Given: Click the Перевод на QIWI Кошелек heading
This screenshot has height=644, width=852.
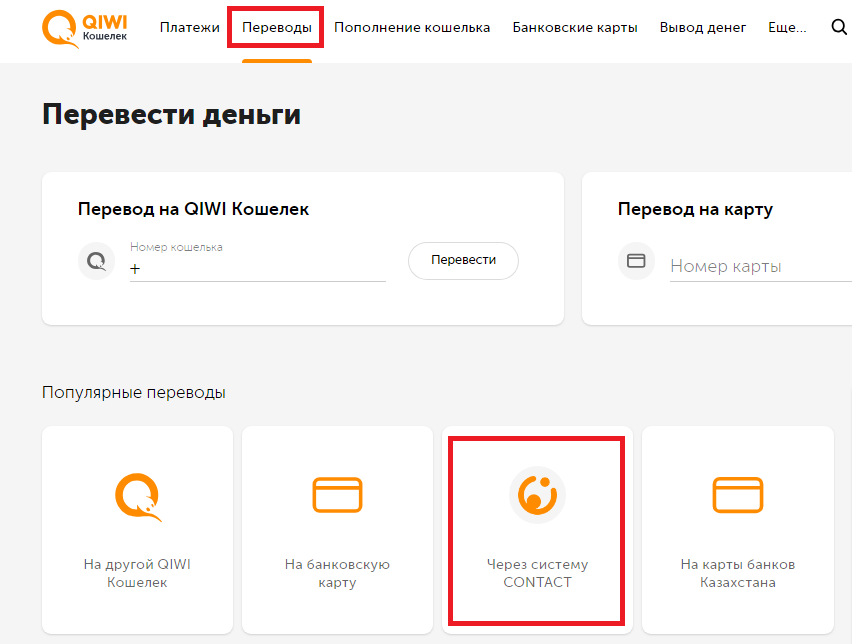Looking at the screenshot, I should coord(193,209).
